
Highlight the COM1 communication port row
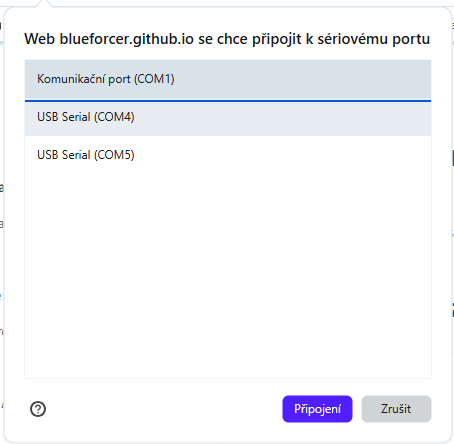pyautogui.click(x=228, y=79)
